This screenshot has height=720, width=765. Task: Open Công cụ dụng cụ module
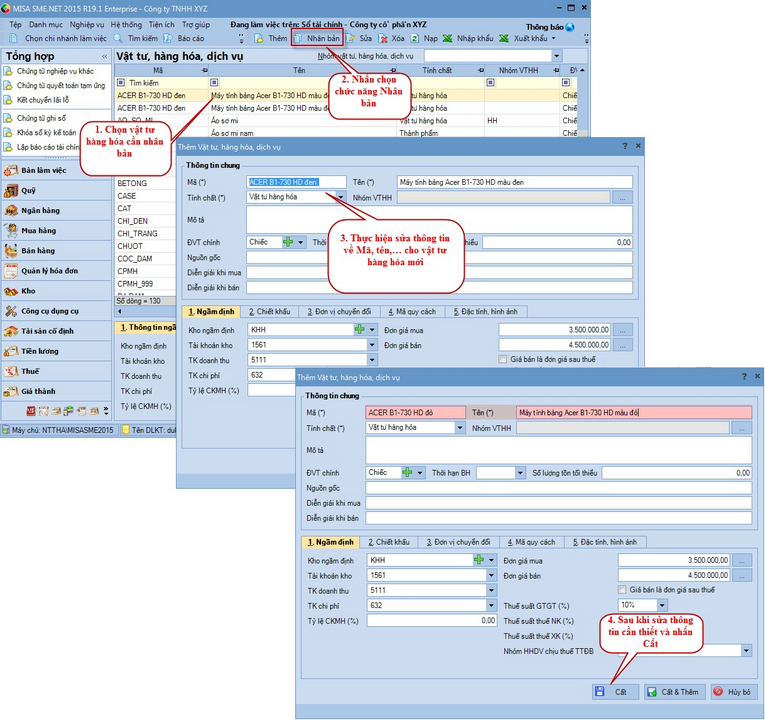[57, 311]
